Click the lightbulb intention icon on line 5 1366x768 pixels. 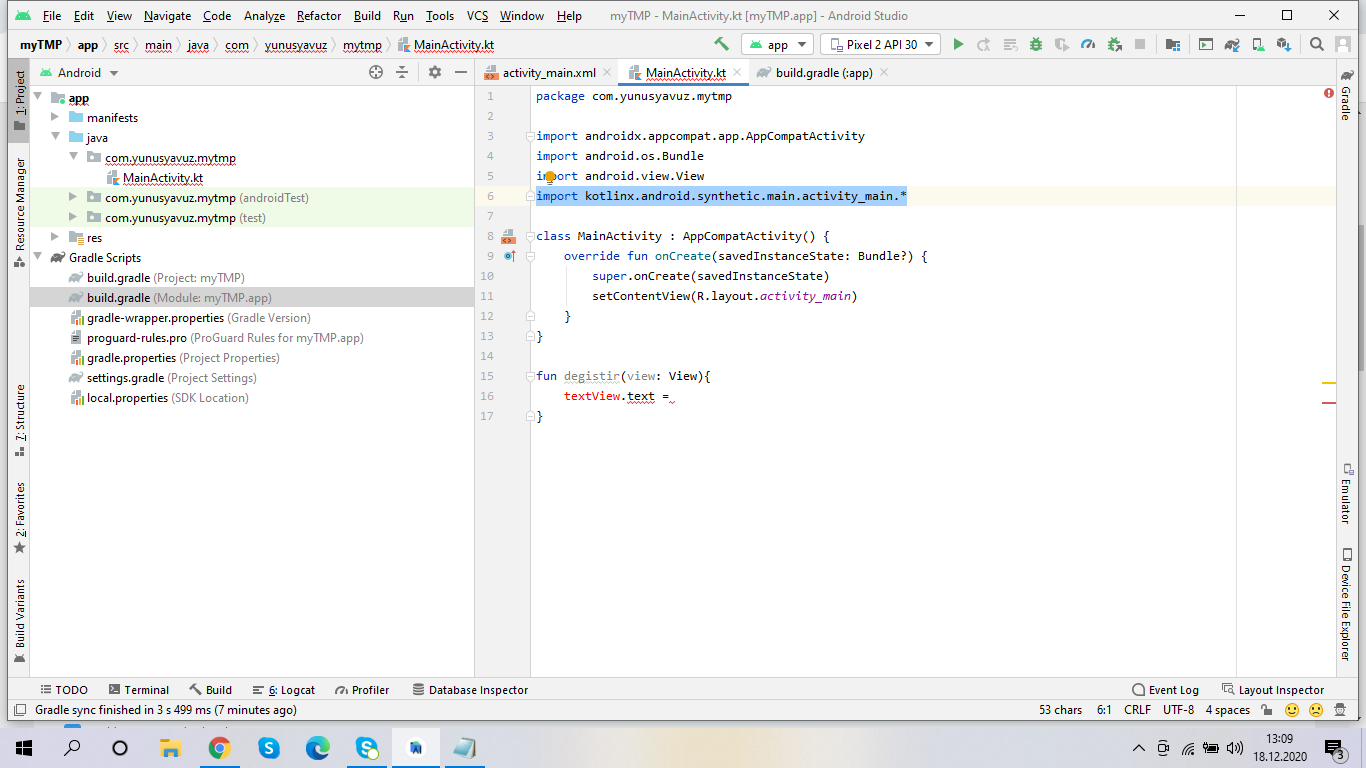[550, 177]
